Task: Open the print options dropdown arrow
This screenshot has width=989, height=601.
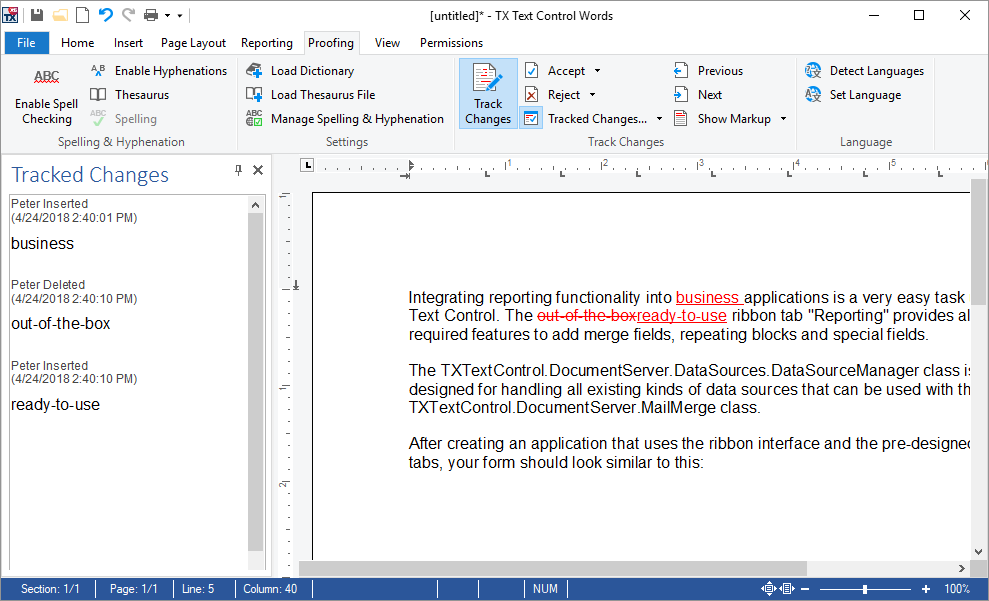Action: point(167,16)
